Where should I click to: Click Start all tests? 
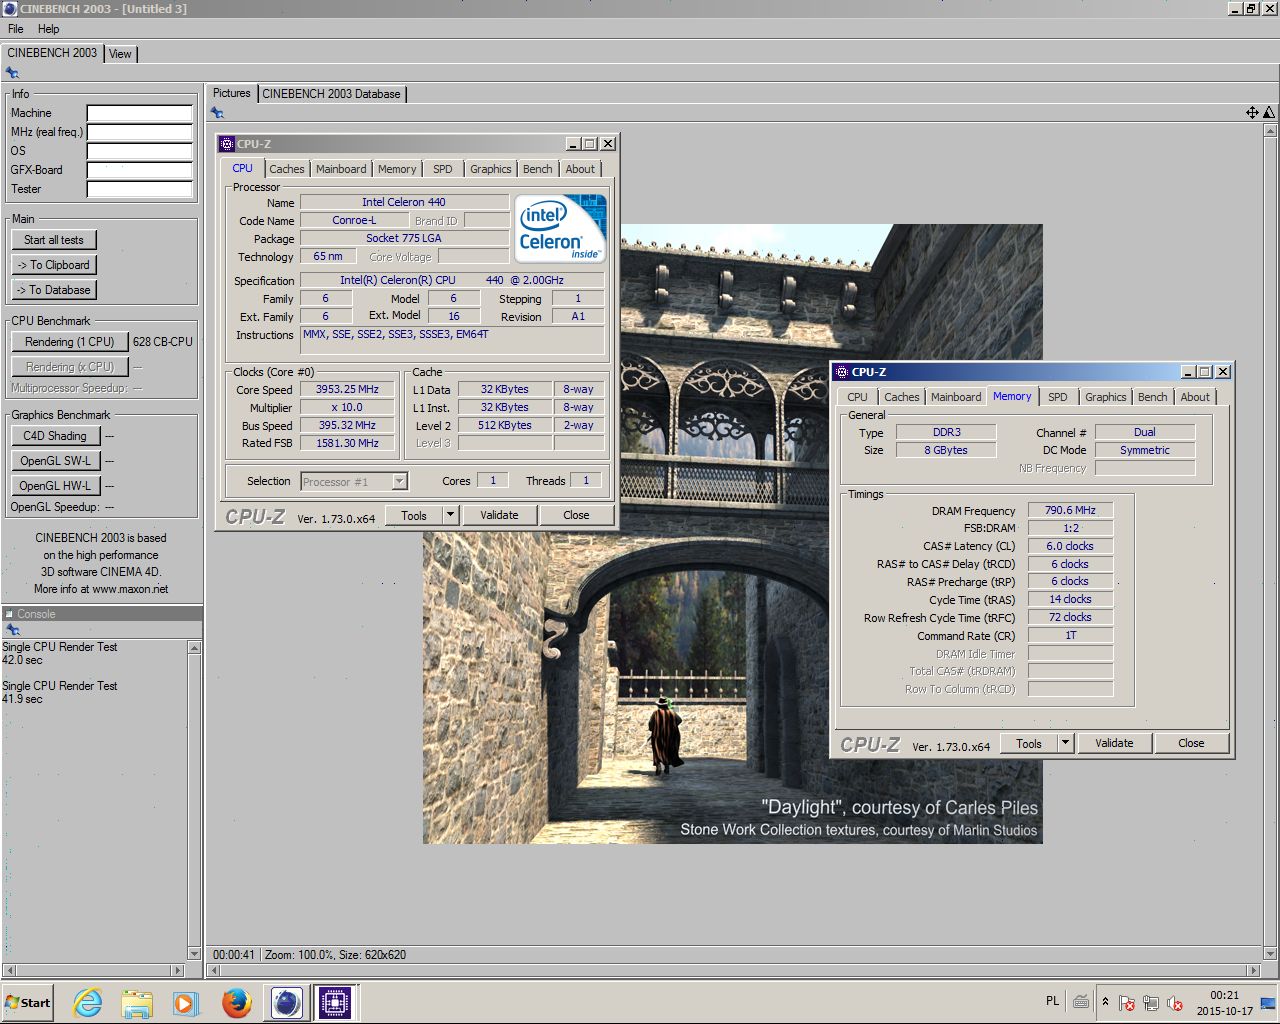54,240
